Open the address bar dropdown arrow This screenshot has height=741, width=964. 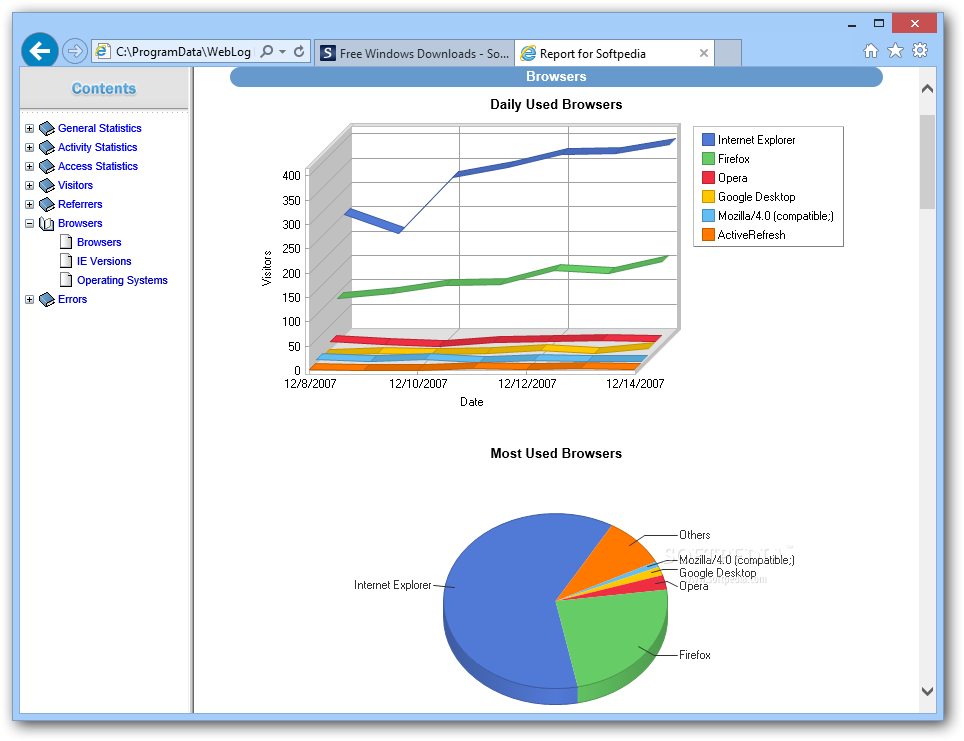pos(282,52)
